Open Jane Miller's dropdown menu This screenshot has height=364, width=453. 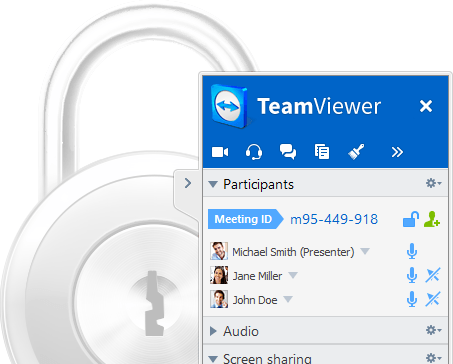point(293,275)
